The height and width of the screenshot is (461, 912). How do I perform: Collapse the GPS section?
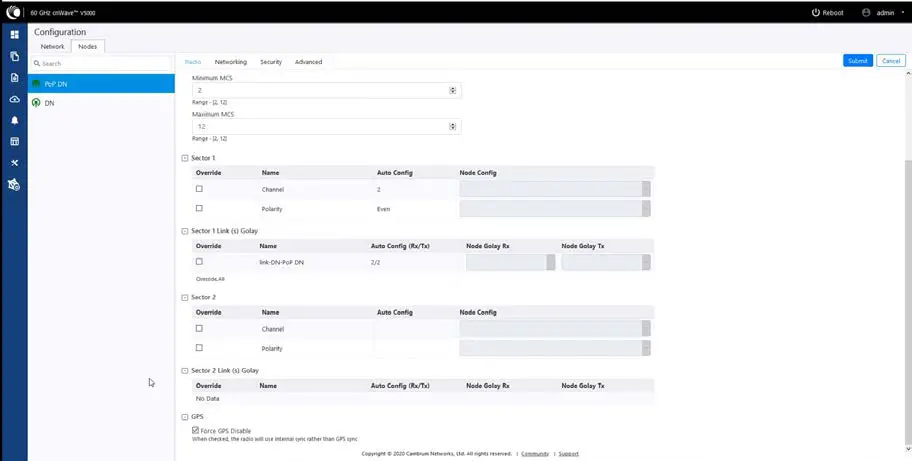(x=185, y=417)
